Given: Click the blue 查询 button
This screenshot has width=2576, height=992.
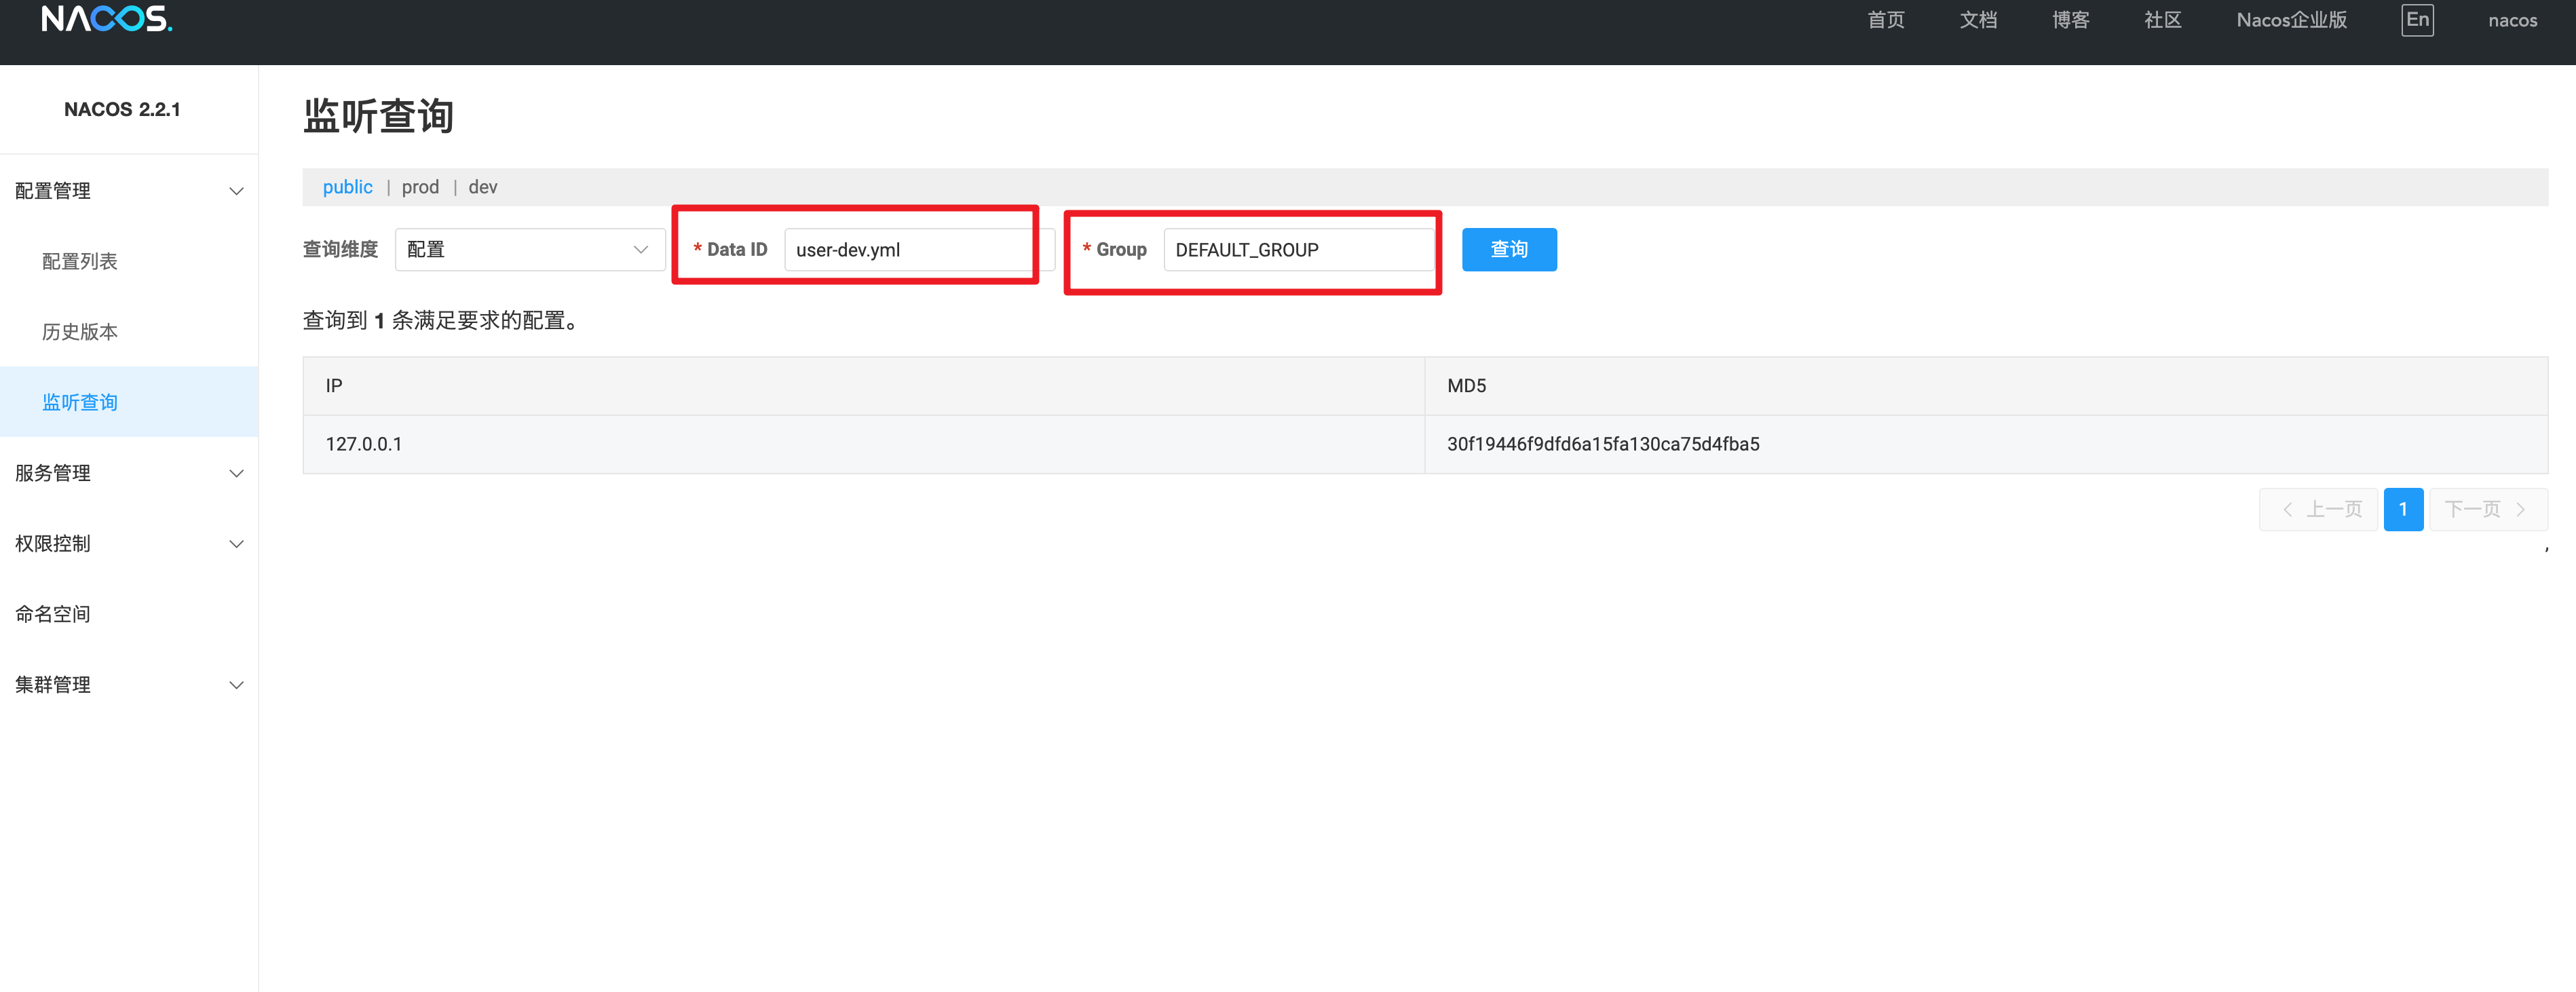Looking at the screenshot, I should pos(1509,249).
